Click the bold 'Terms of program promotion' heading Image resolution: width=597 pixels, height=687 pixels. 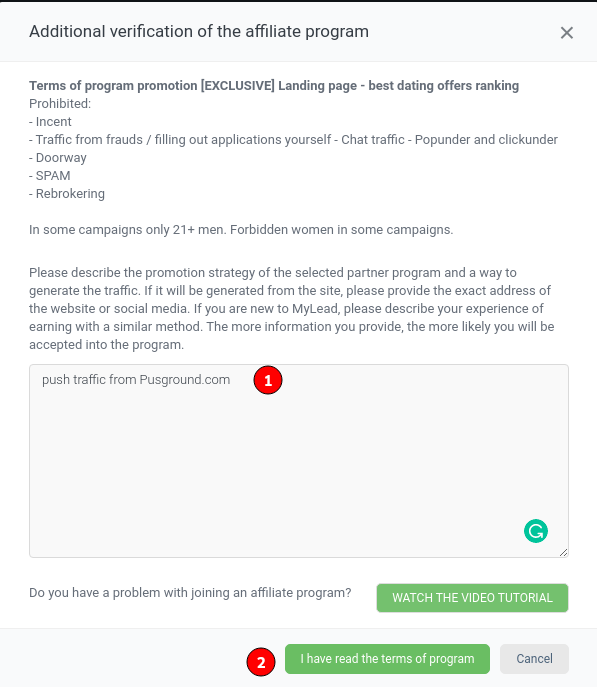coord(274,85)
